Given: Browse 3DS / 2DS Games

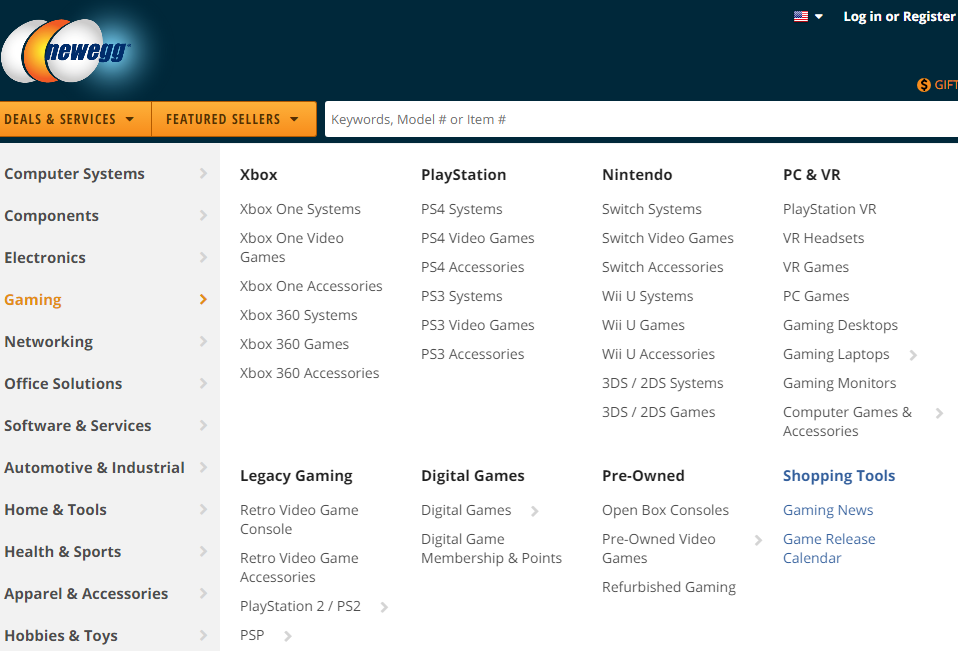Looking at the screenshot, I should tap(659, 412).
